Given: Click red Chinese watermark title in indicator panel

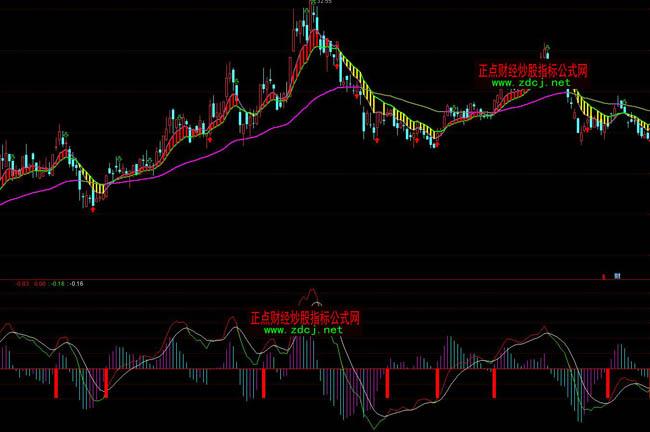Looking at the screenshot, I should (304, 318).
